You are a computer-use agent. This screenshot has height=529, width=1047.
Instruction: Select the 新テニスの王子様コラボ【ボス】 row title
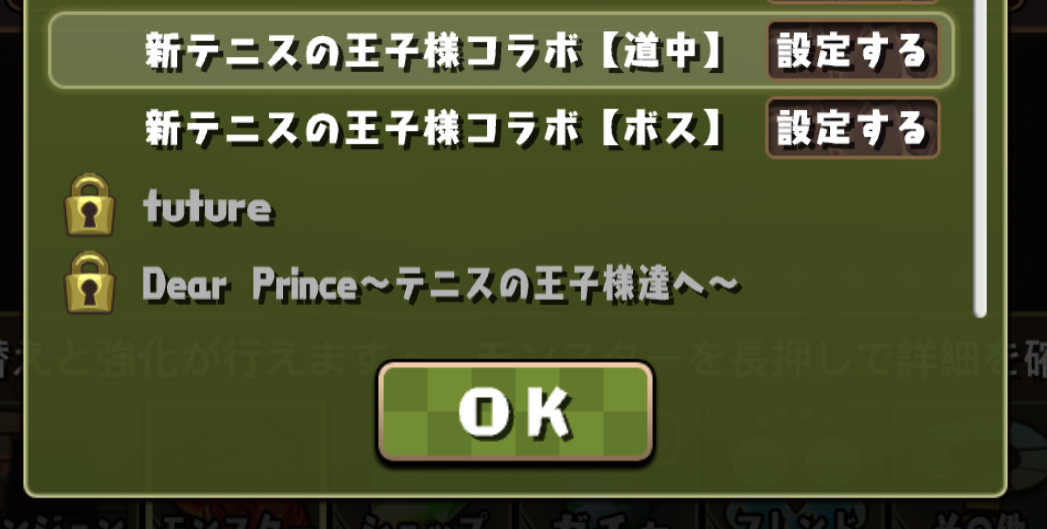tap(434, 128)
